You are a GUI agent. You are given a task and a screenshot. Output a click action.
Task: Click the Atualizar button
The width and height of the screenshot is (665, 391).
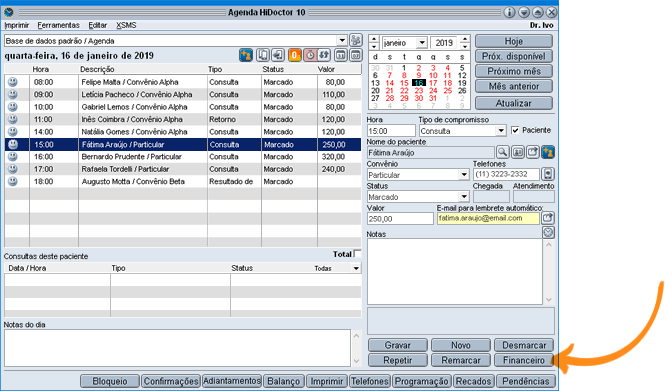(514, 103)
